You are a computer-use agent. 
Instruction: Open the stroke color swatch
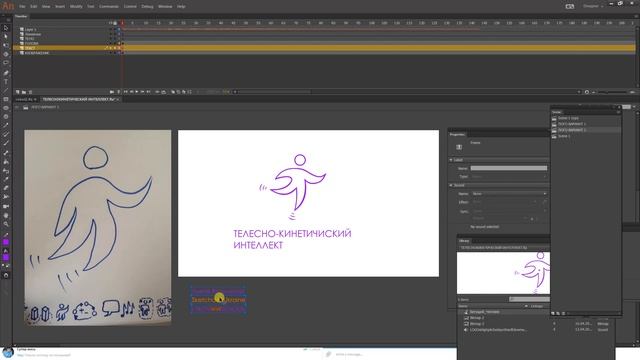(6, 242)
